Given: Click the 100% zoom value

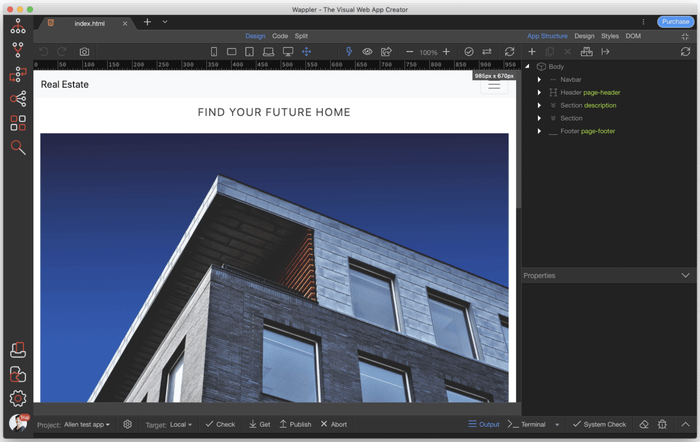Looking at the screenshot, I should (428, 52).
